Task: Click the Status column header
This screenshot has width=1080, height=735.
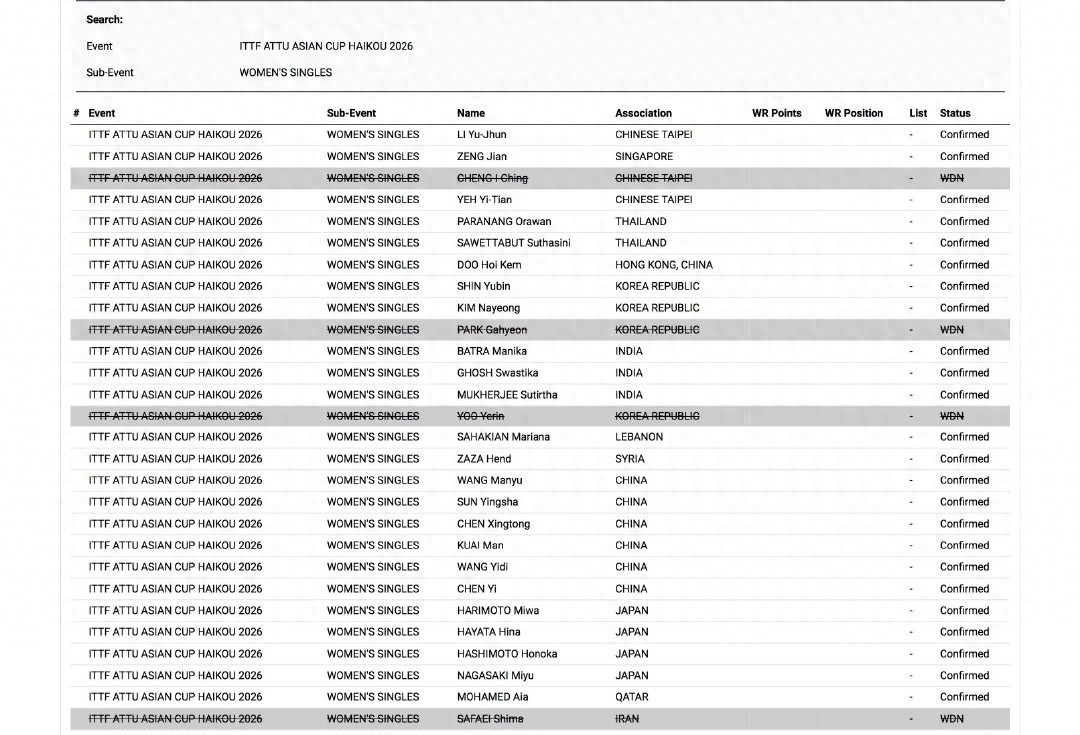Action: 955,113
